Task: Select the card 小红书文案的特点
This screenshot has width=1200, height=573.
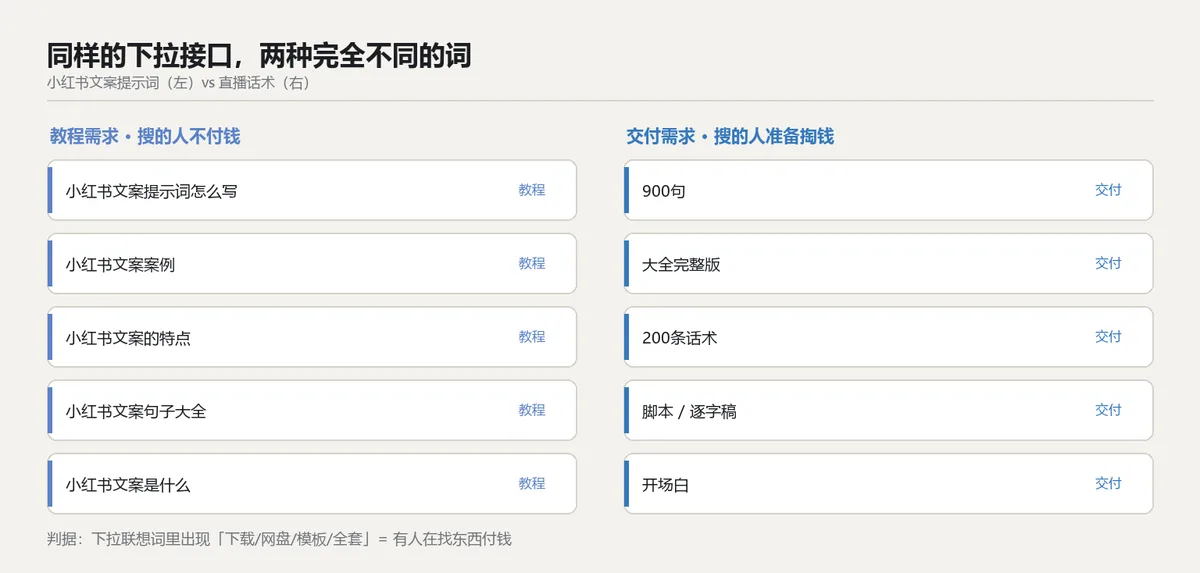Action: coord(312,337)
